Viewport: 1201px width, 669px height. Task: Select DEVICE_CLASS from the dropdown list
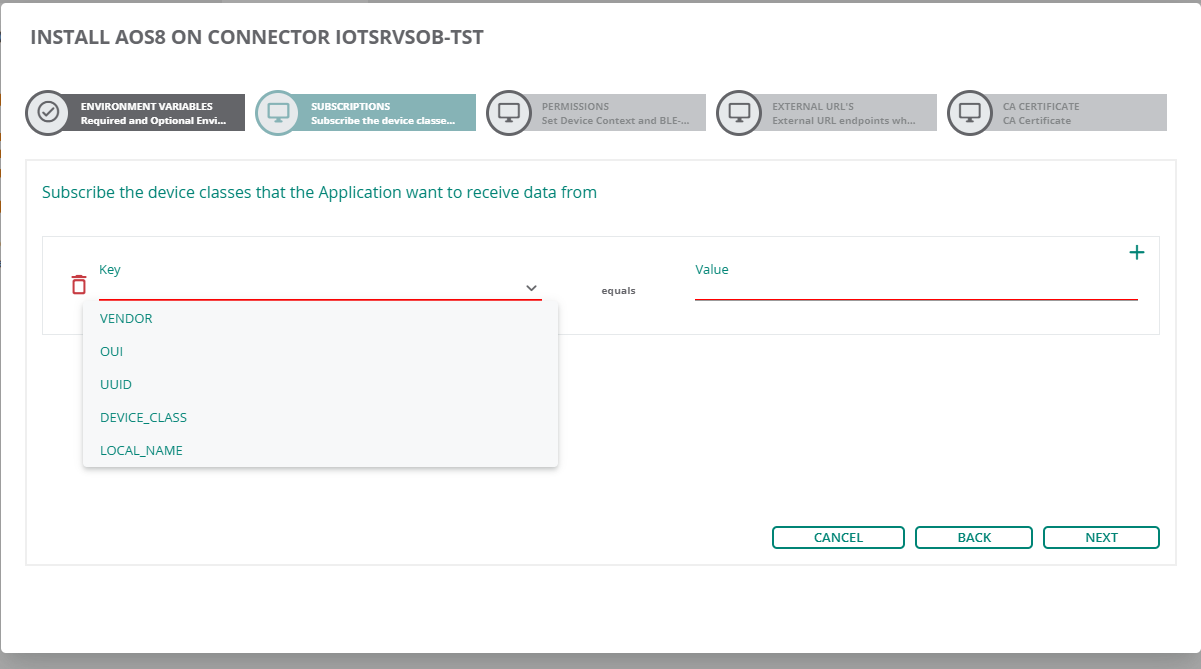point(143,417)
